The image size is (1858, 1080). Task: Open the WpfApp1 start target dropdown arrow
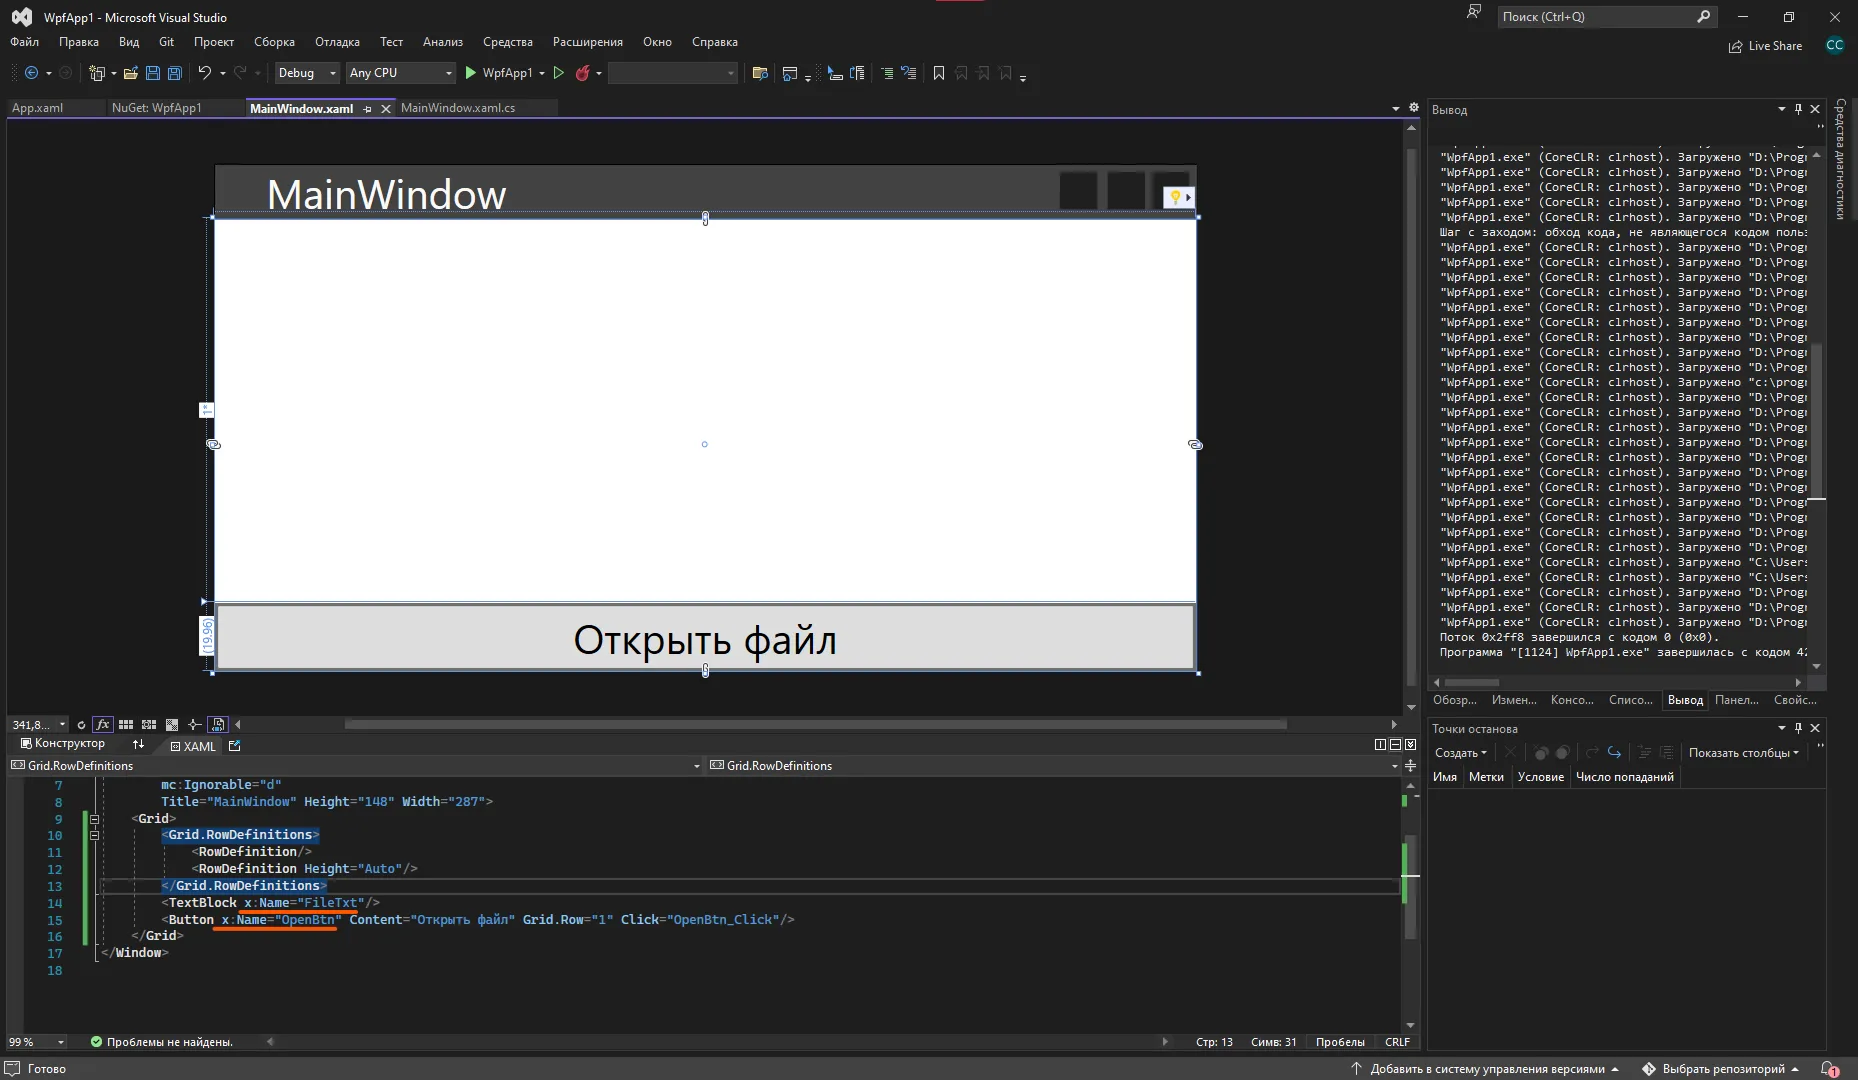(542, 73)
